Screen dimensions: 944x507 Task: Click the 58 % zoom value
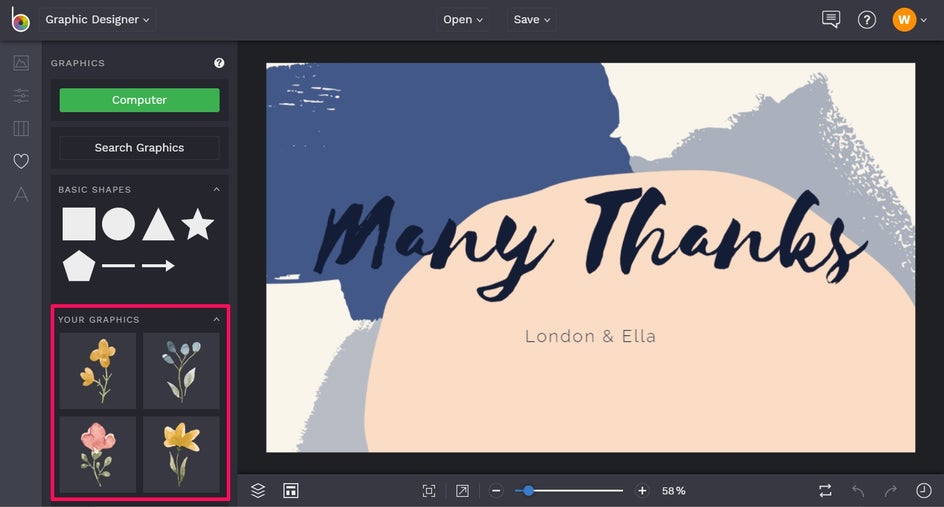pos(674,491)
